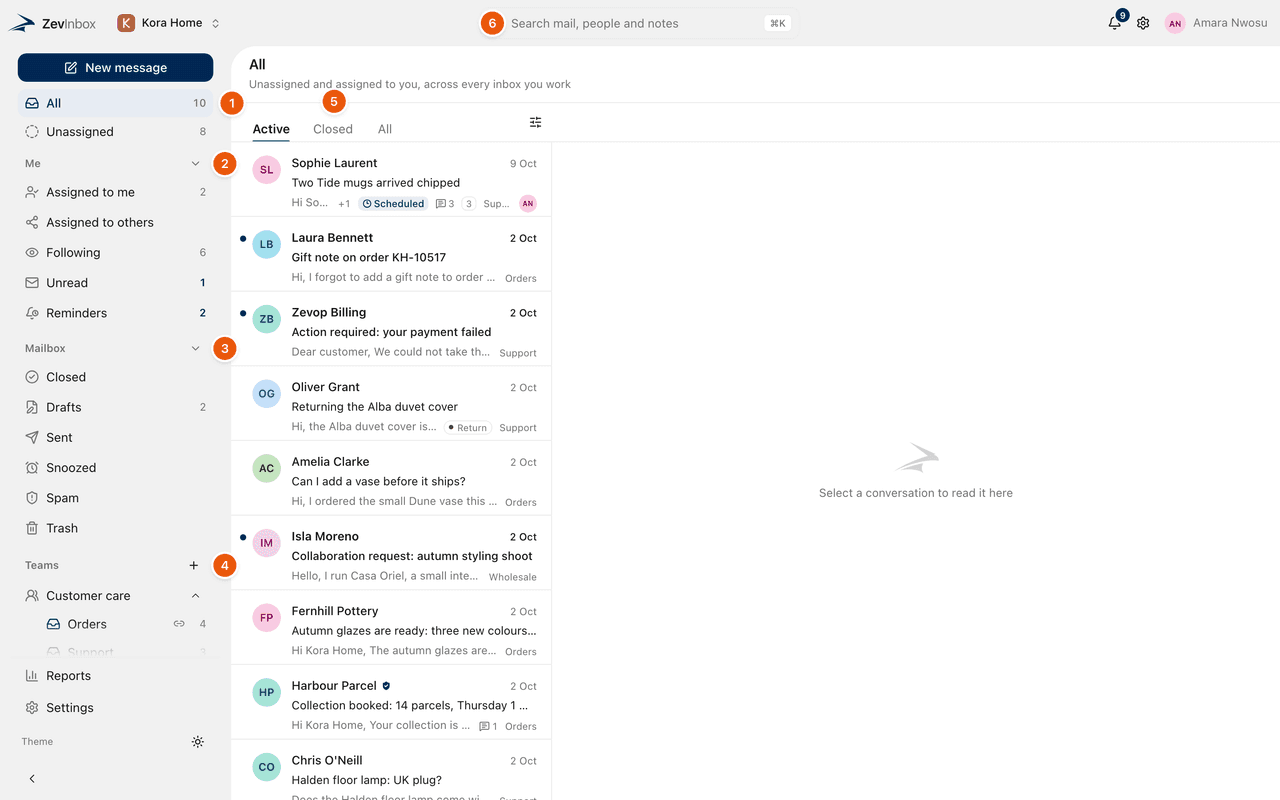Image resolution: width=1280 pixels, height=800 pixels.
Task: Click the ZevInbox logo
Action: [x=52, y=23]
